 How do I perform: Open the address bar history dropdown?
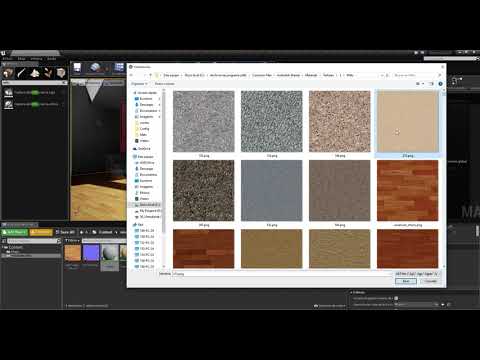click(382, 75)
